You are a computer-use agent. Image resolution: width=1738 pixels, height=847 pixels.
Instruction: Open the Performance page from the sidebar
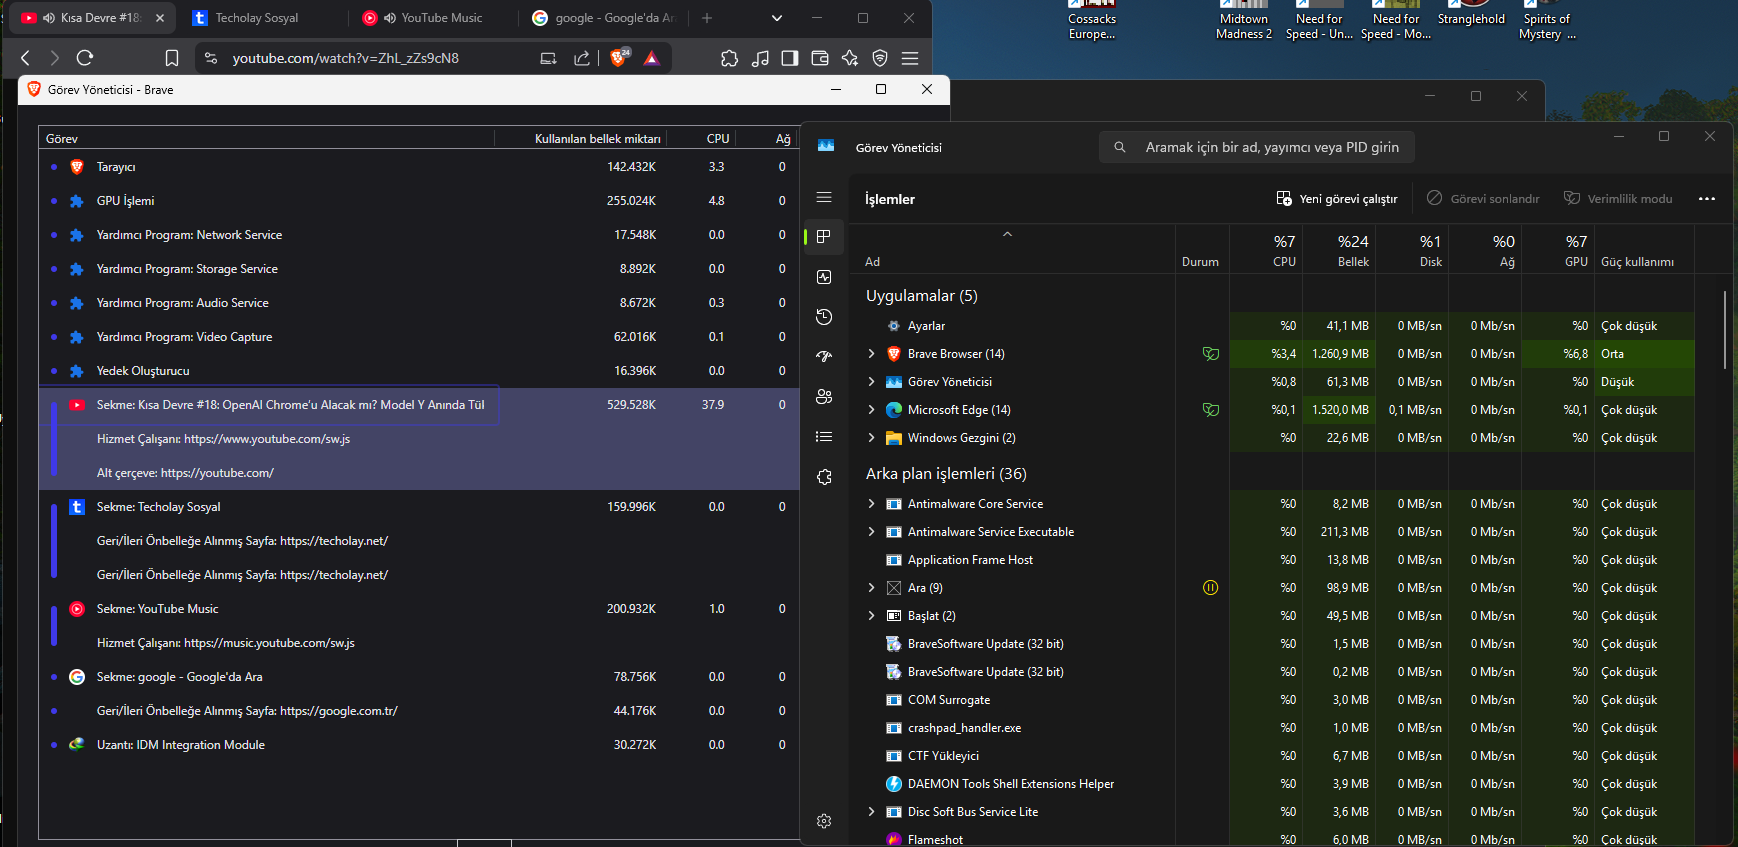click(x=824, y=277)
